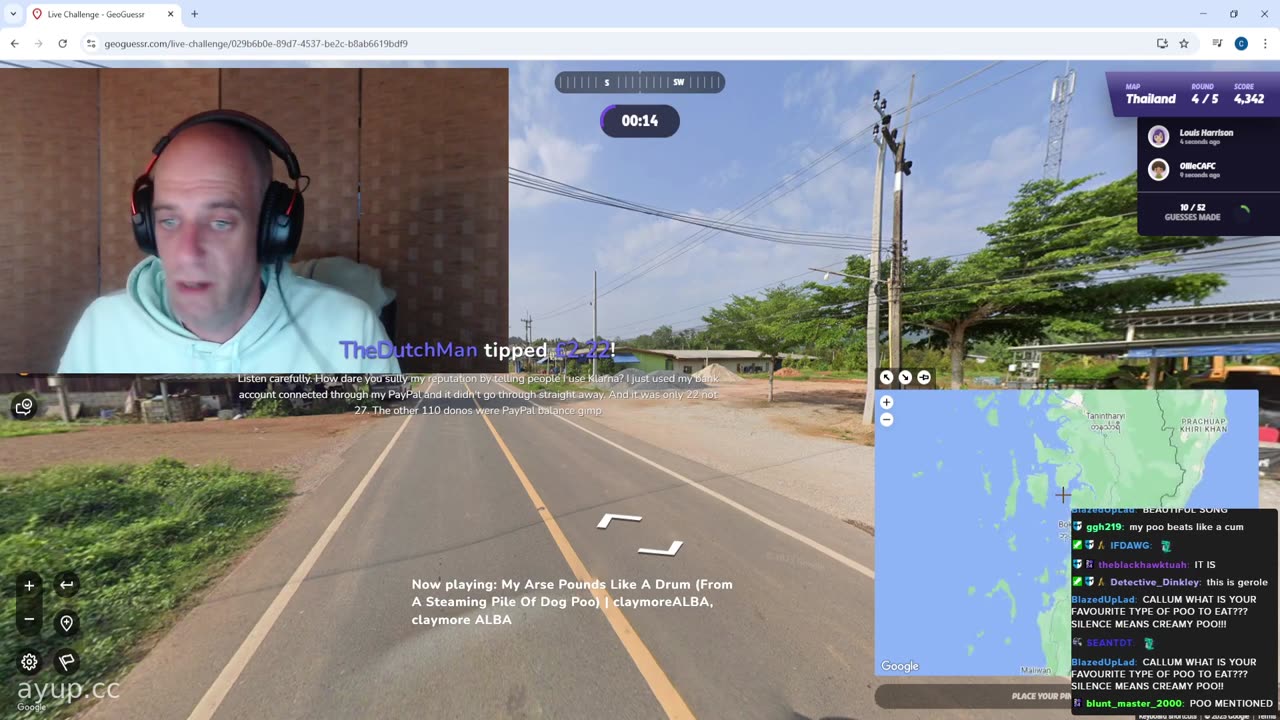Viewport: 1280px width, 720px height.
Task: Open the Google logo on the guess map
Action: tap(899, 666)
